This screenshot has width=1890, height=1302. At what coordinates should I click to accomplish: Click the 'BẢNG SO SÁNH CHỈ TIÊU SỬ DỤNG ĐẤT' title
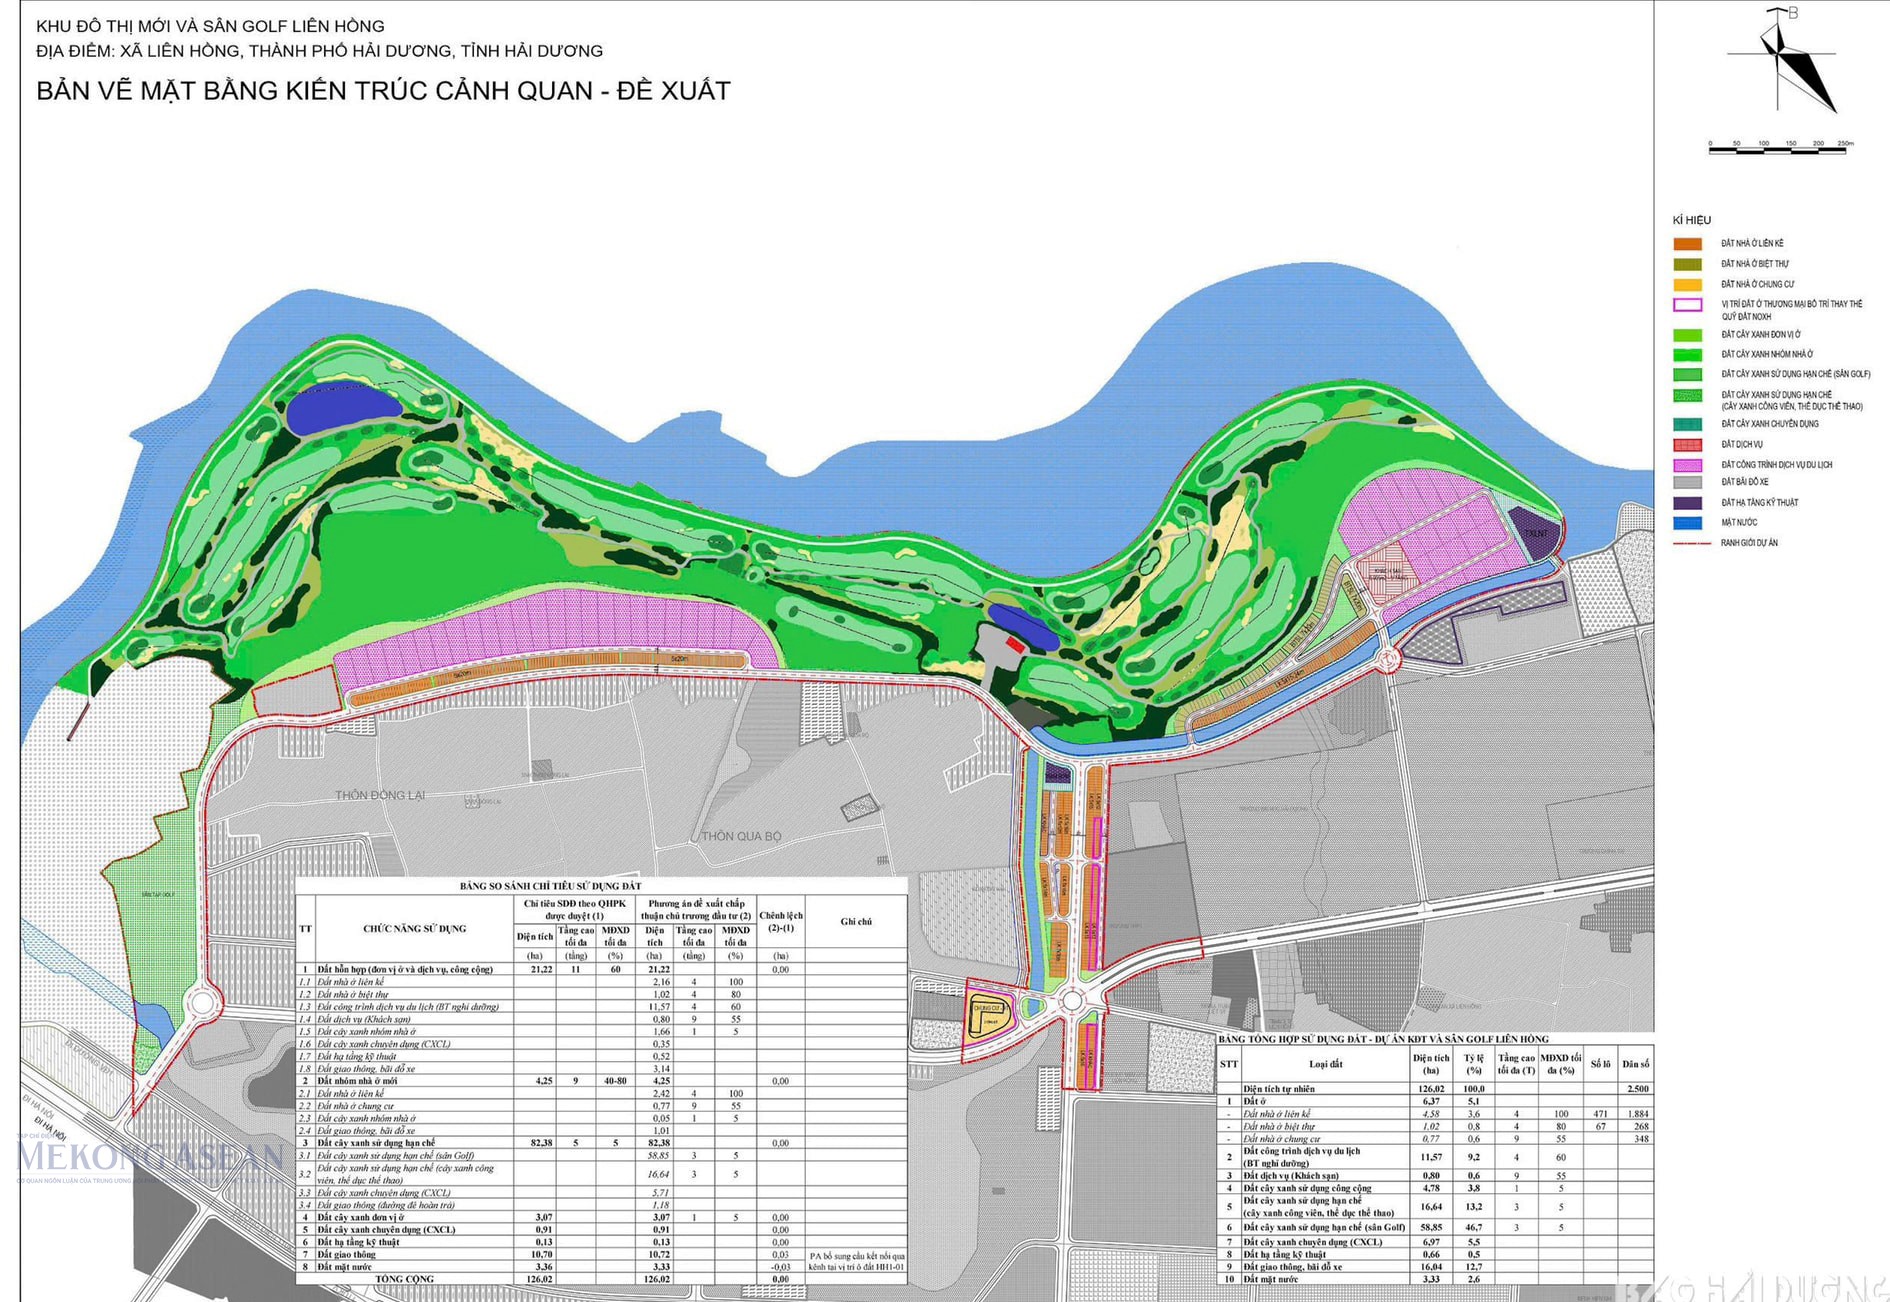[x=550, y=886]
